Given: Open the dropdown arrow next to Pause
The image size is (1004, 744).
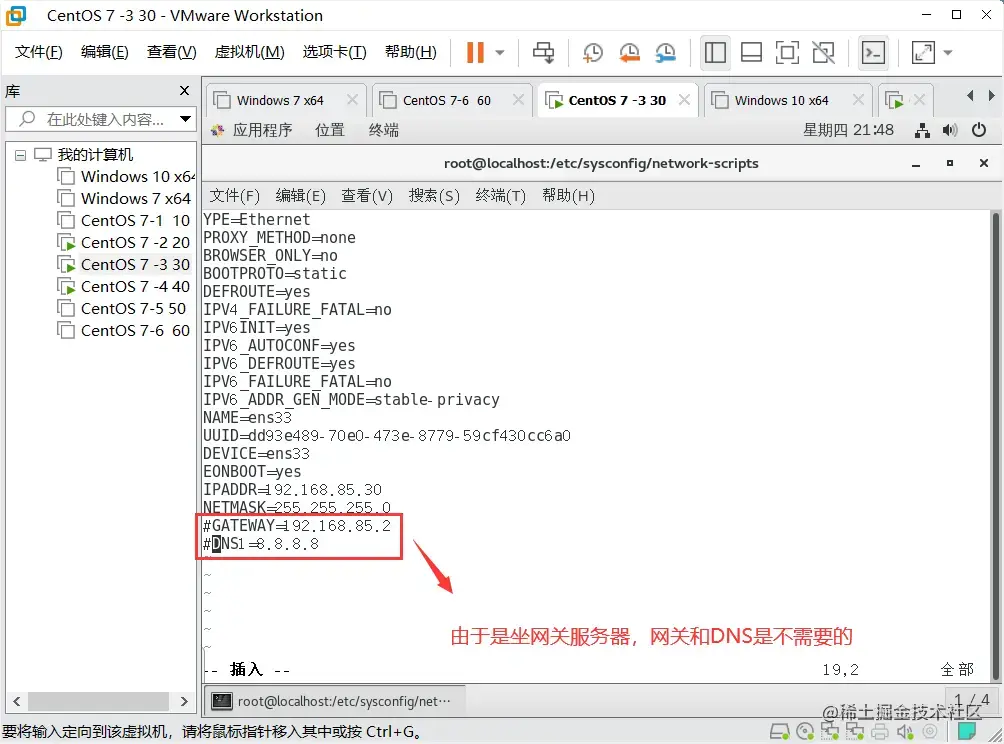Looking at the screenshot, I should [500, 53].
